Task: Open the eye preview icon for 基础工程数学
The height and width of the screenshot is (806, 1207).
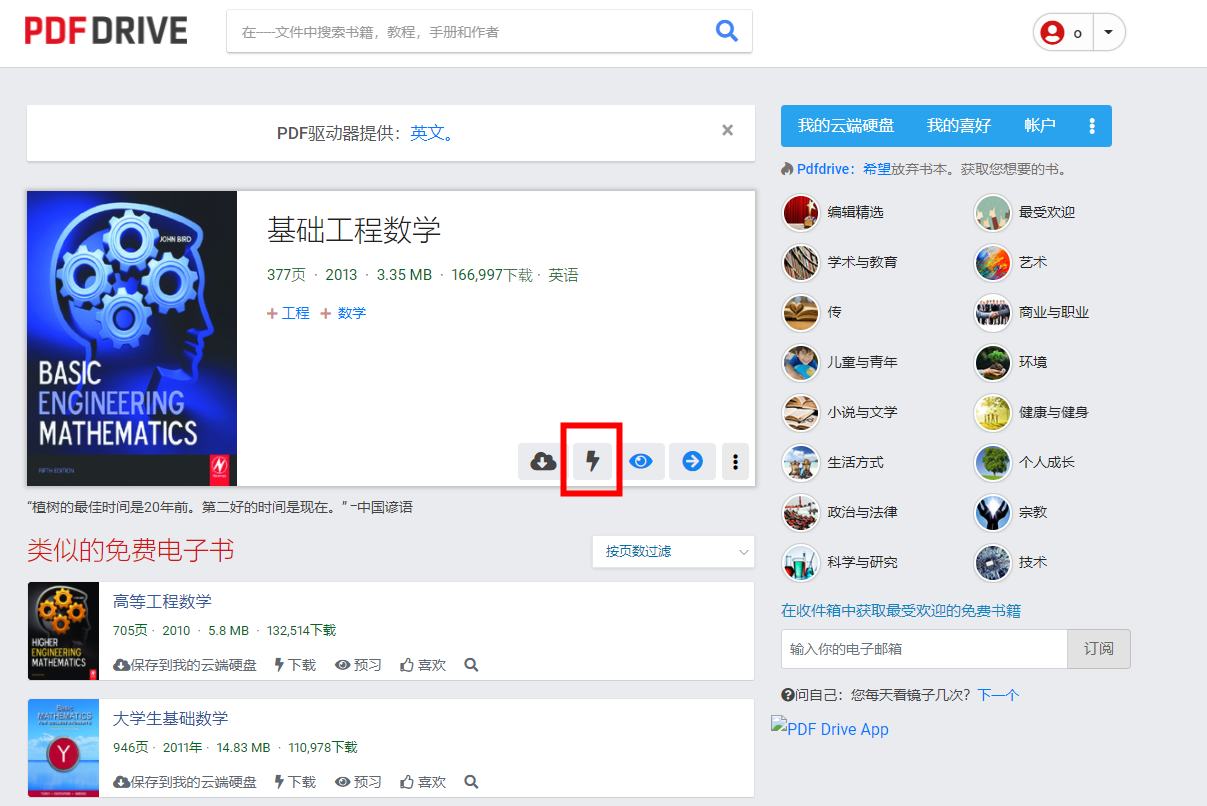Action: coord(642,461)
